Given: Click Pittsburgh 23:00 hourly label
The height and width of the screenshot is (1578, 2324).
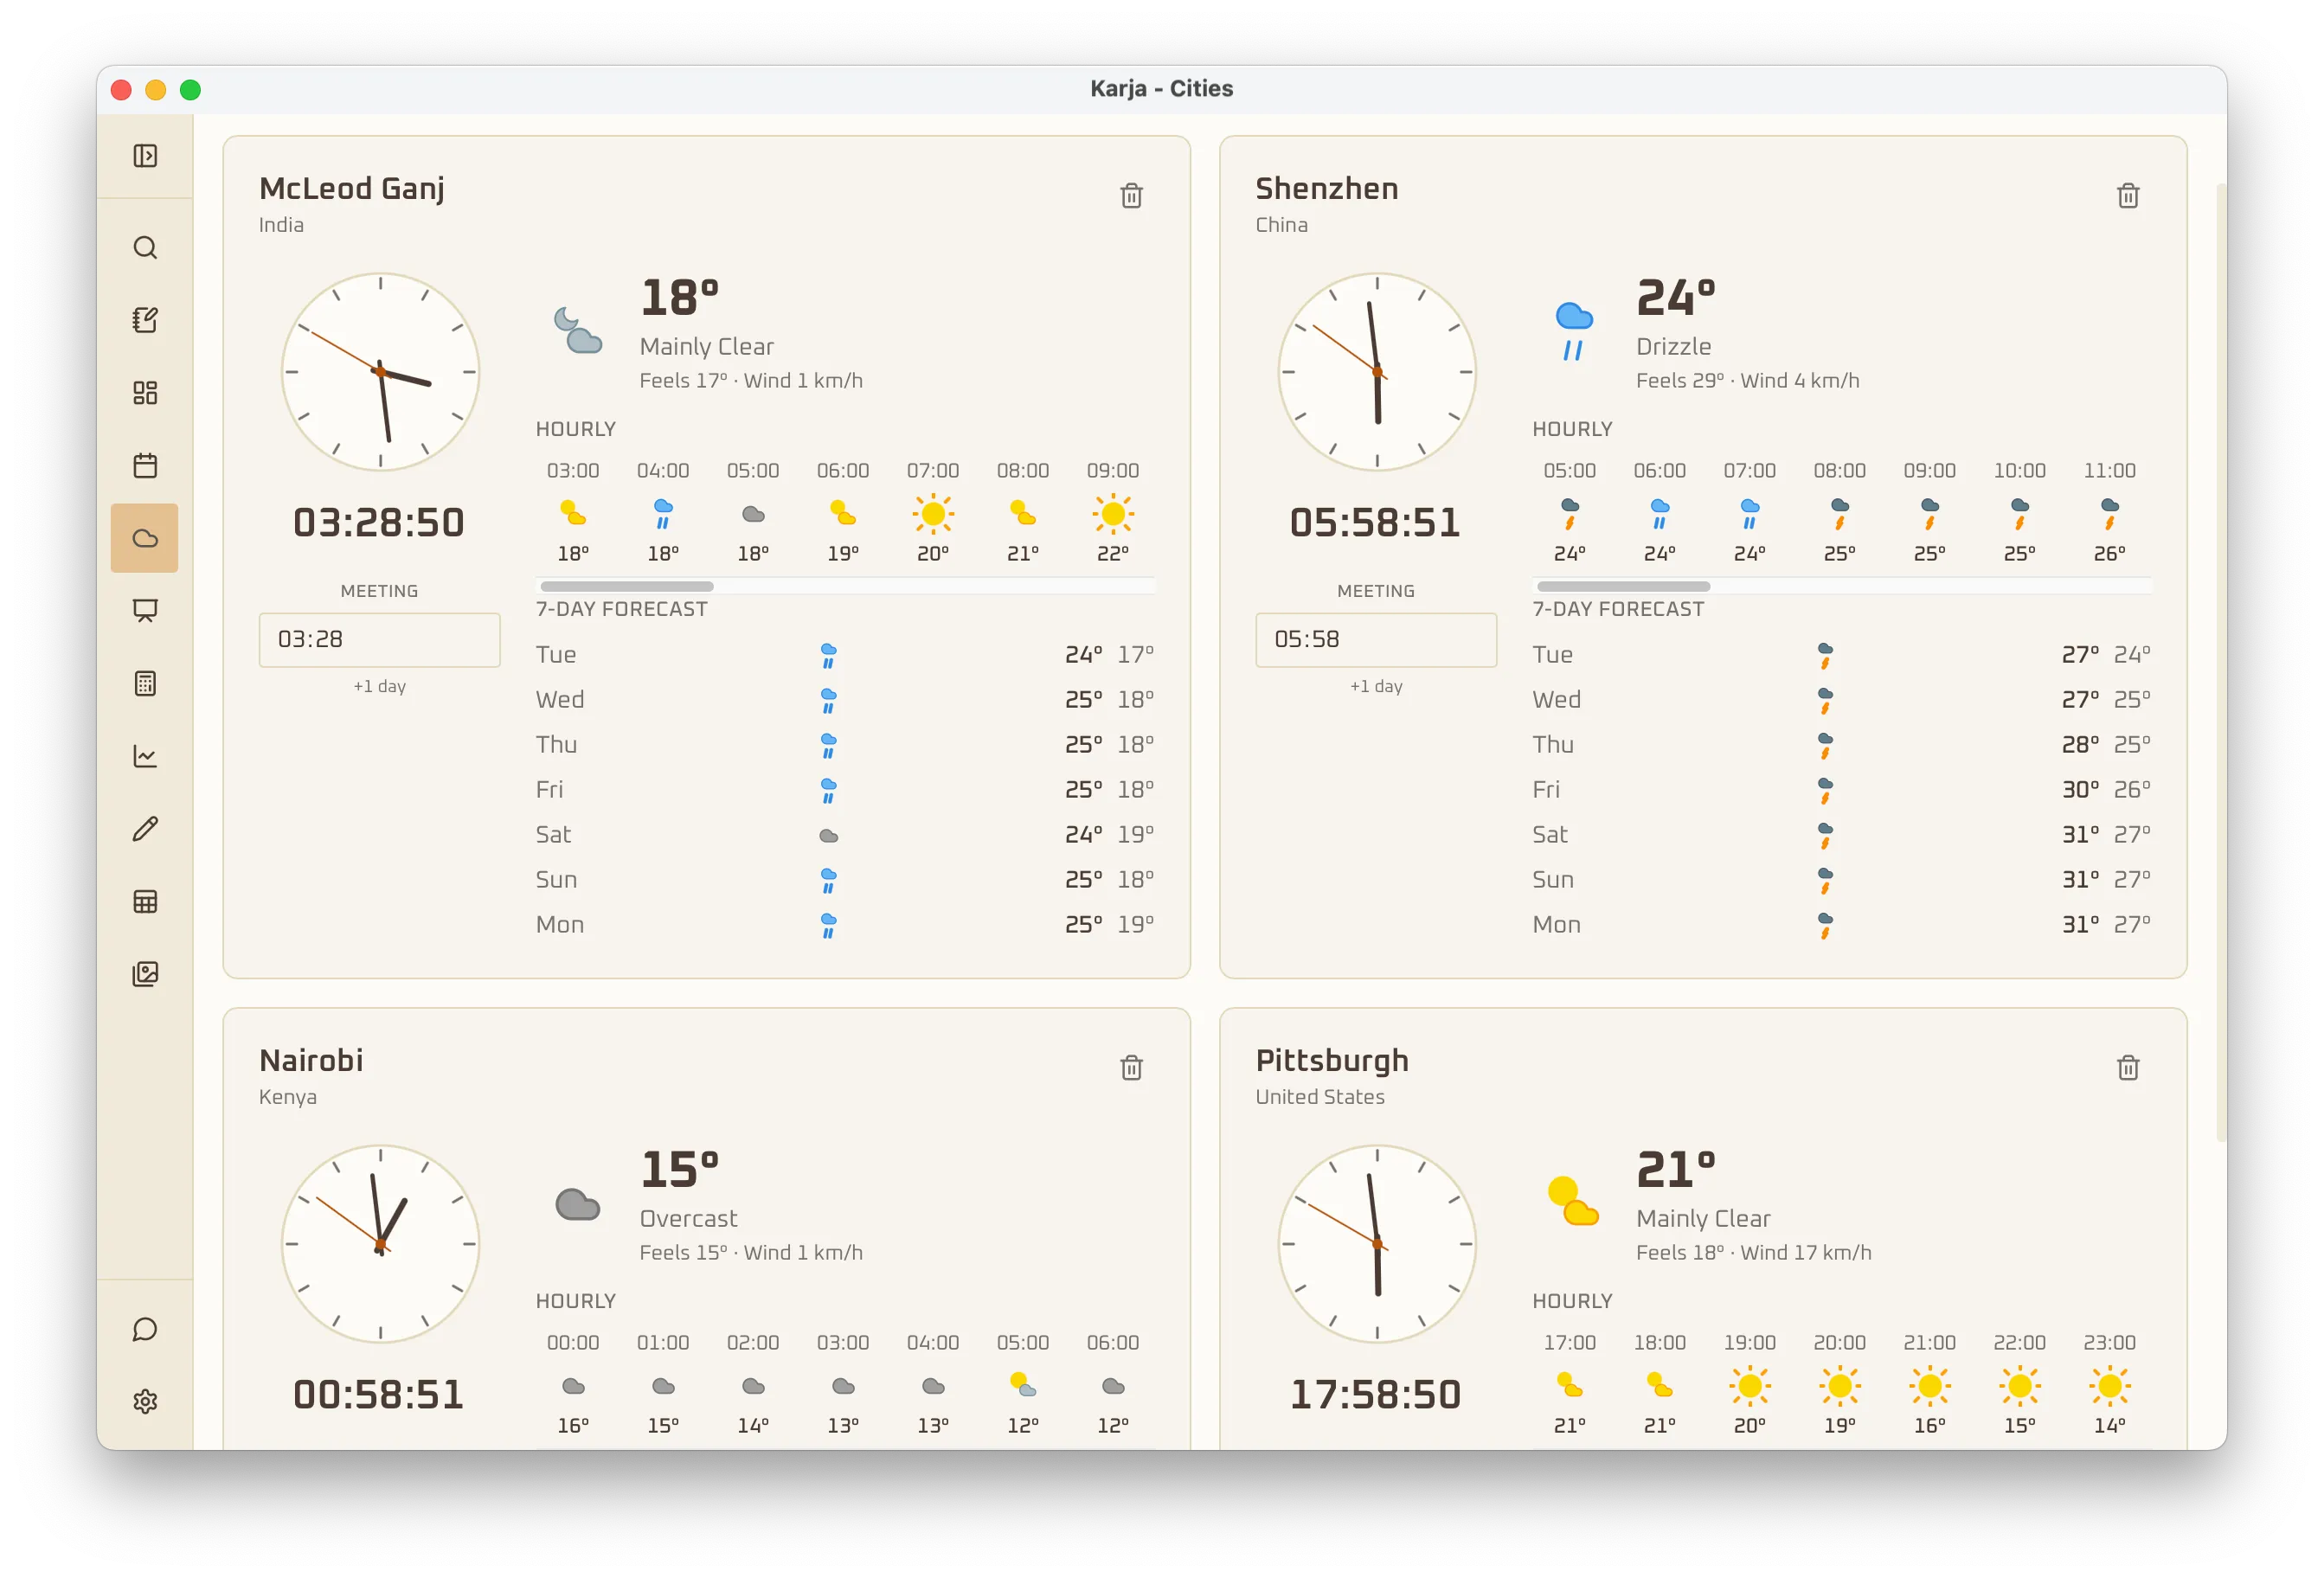Looking at the screenshot, I should click(2110, 1343).
